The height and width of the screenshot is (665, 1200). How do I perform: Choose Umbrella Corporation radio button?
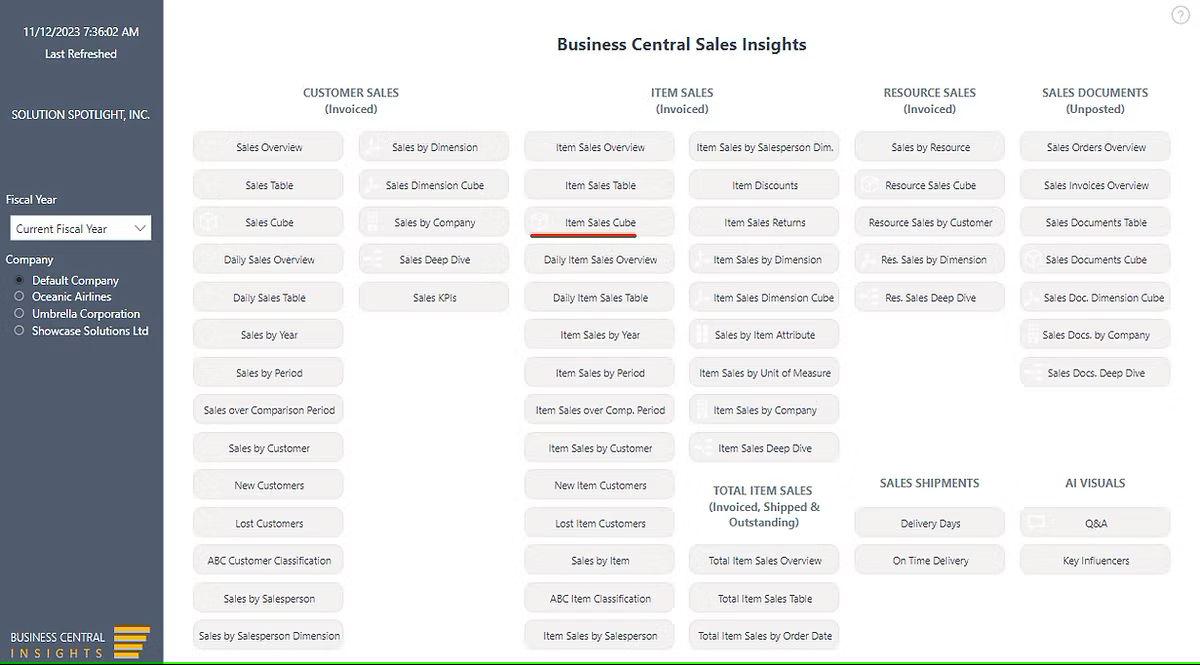tap(19, 314)
